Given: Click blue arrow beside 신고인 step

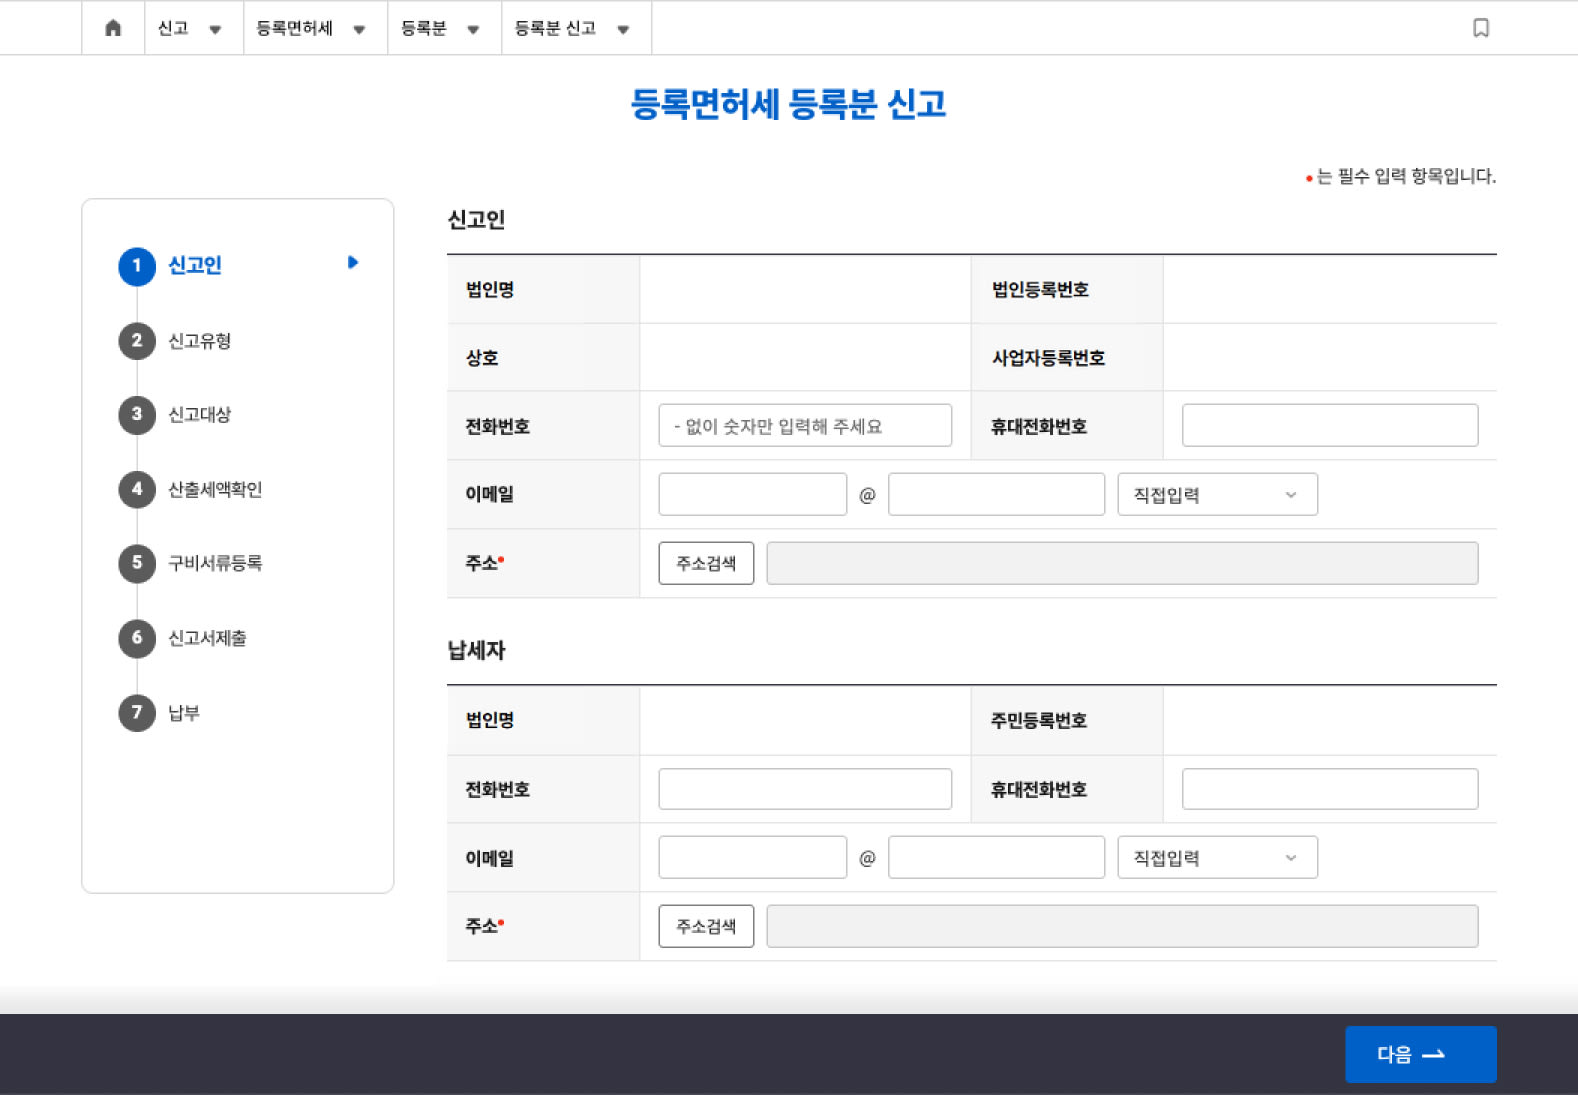Looking at the screenshot, I should tap(352, 262).
